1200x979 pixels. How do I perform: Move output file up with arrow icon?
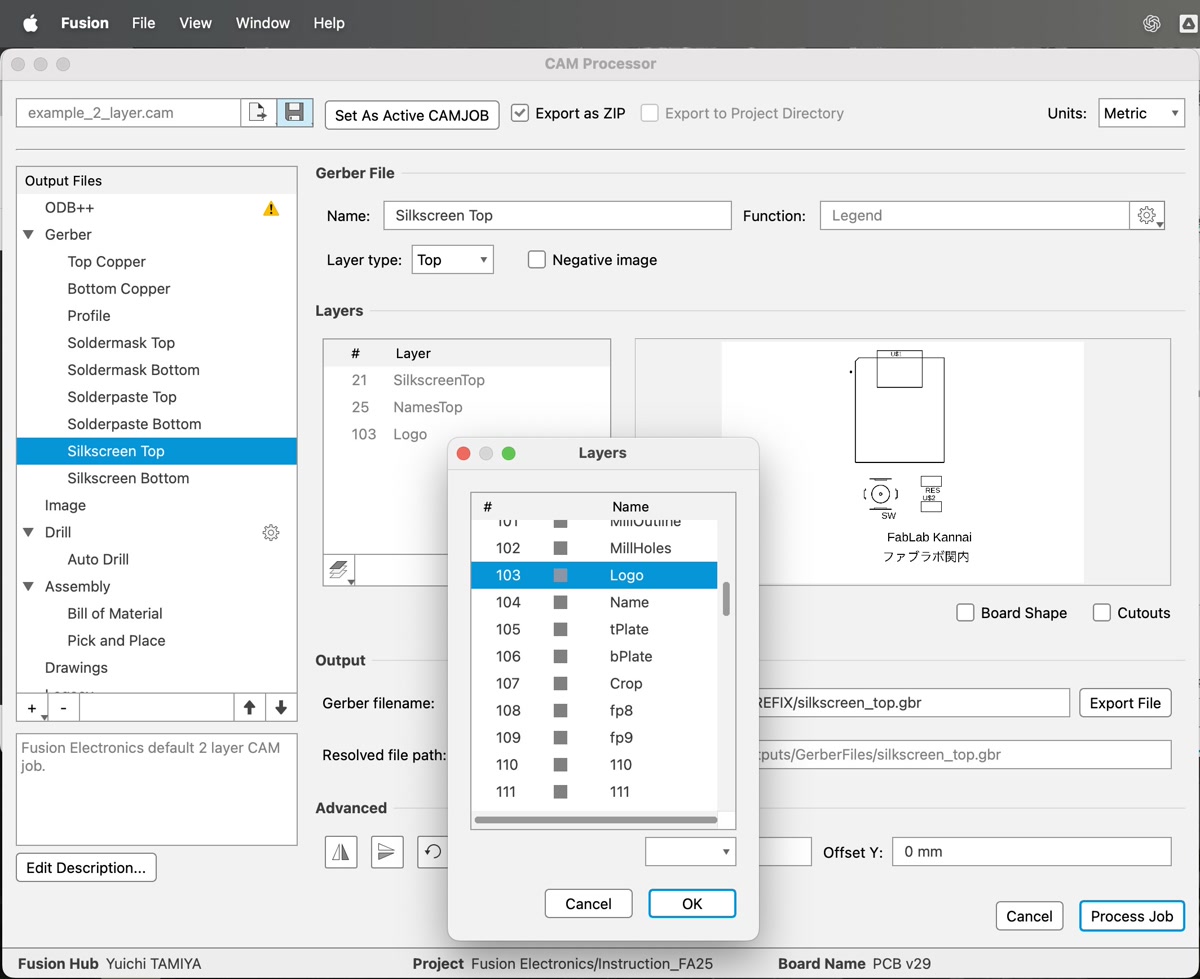click(250, 708)
